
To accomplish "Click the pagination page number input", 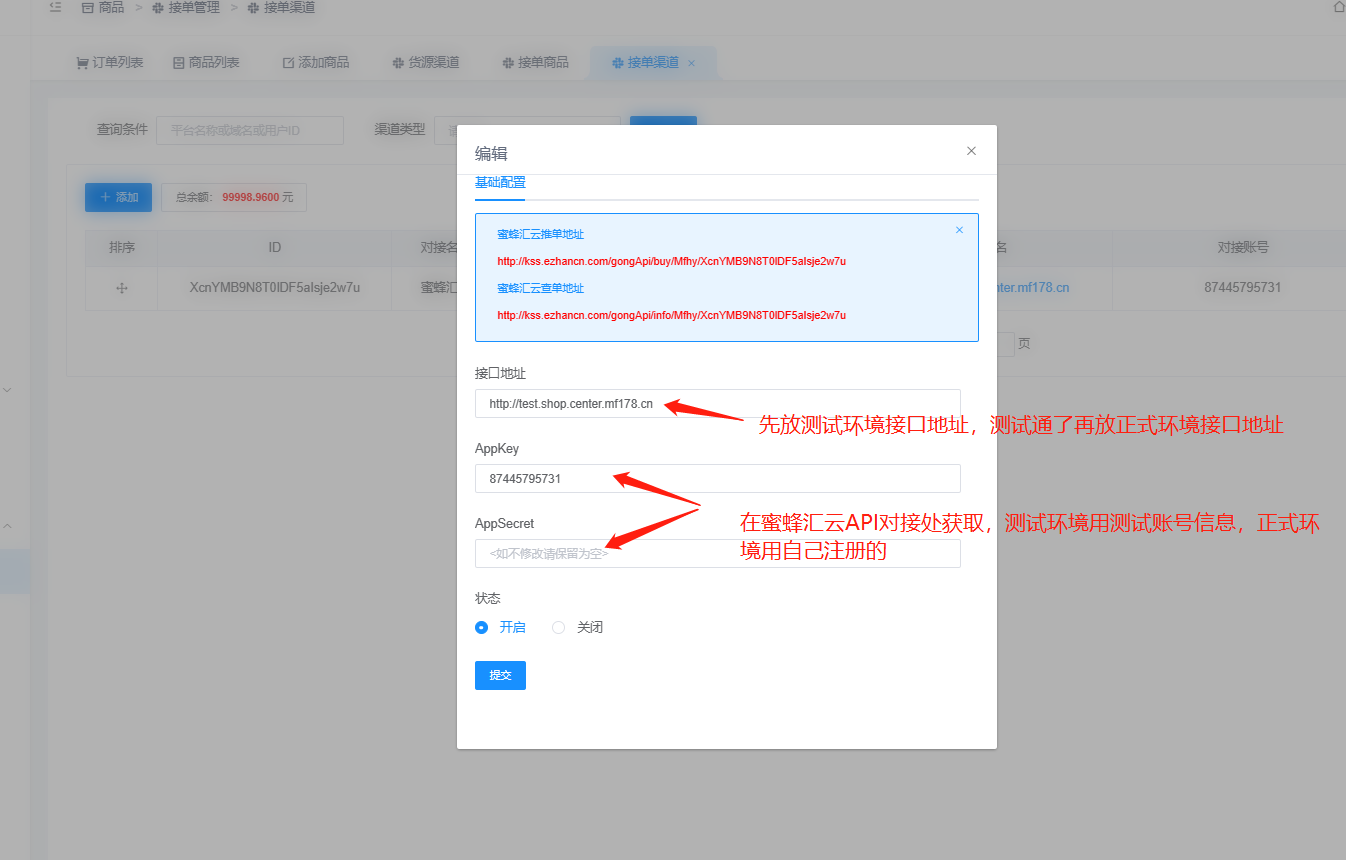I will pyautogui.click(x=1005, y=344).
